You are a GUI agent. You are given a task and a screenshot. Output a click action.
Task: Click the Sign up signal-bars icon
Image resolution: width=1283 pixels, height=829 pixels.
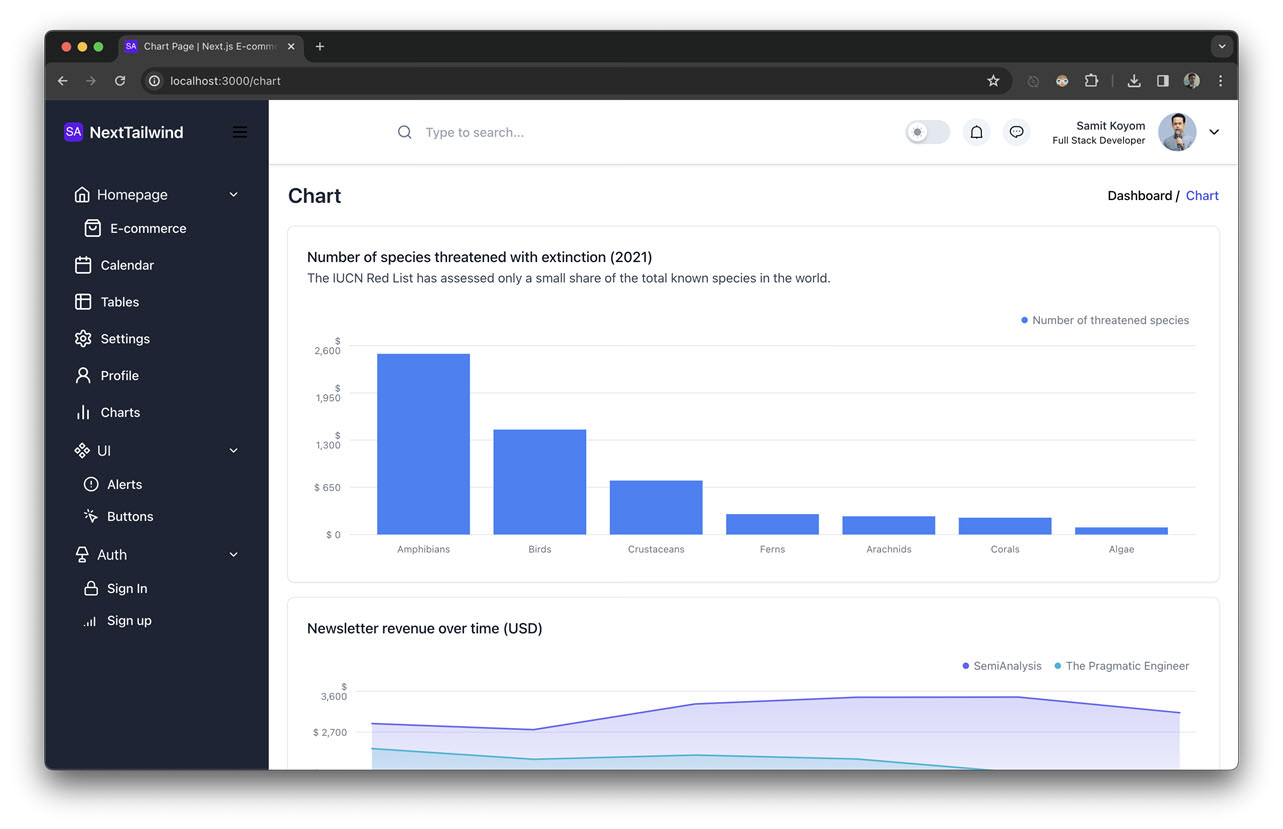tap(91, 621)
